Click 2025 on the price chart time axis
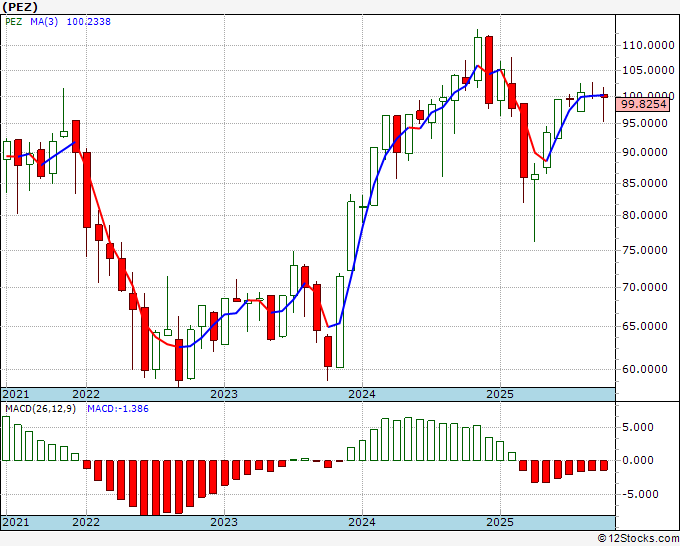The height and width of the screenshot is (546, 680). pyautogui.click(x=500, y=394)
